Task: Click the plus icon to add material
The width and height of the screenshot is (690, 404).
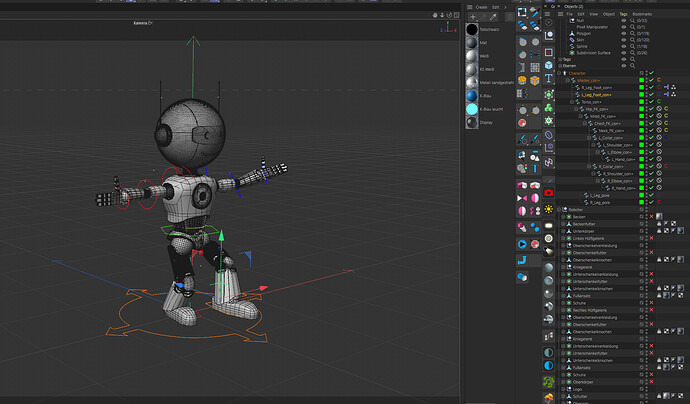Action: click(x=473, y=17)
